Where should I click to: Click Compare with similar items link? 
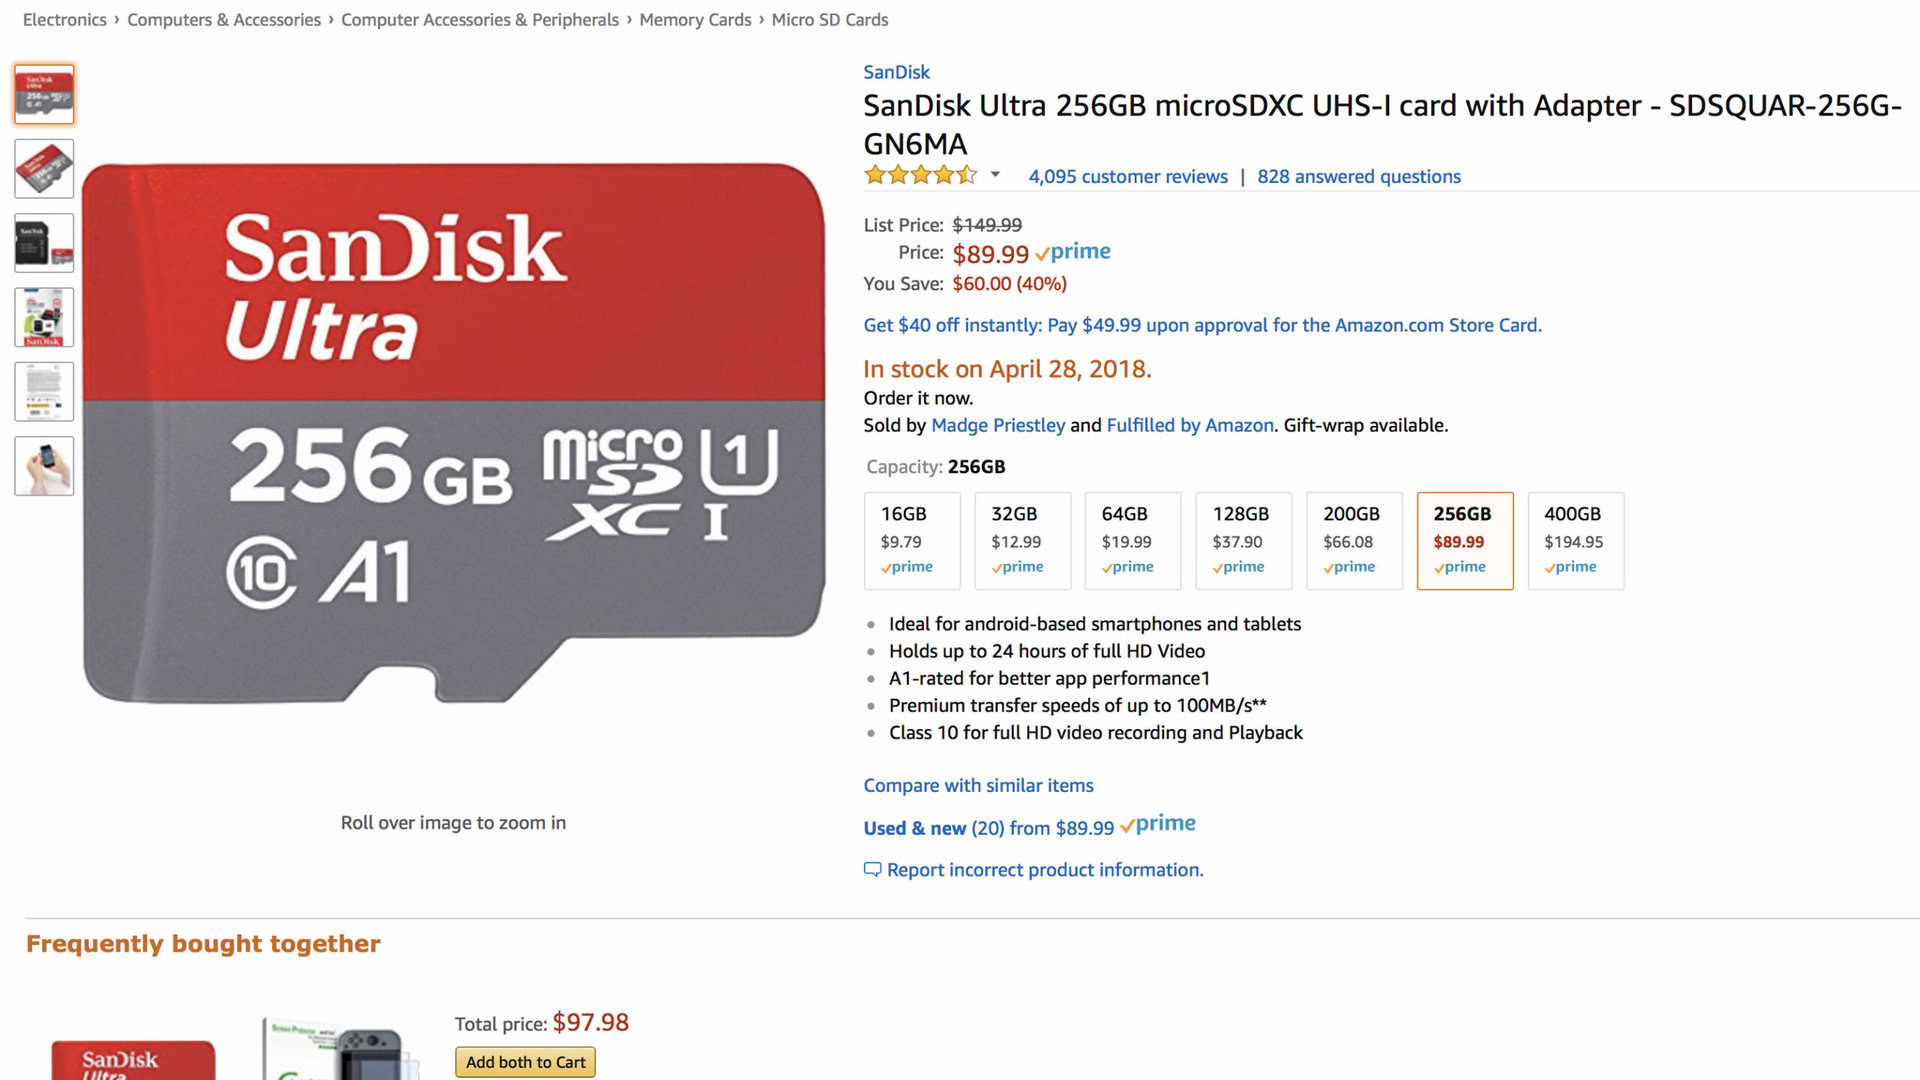click(x=978, y=786)
